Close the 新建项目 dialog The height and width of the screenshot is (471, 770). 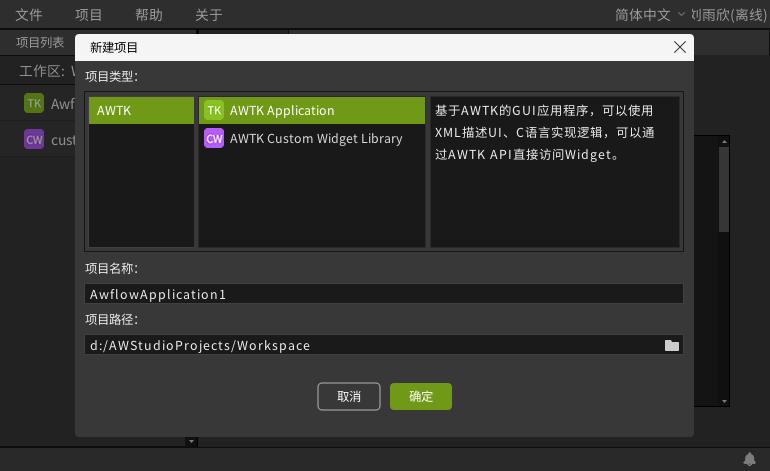tap(680, 47)
